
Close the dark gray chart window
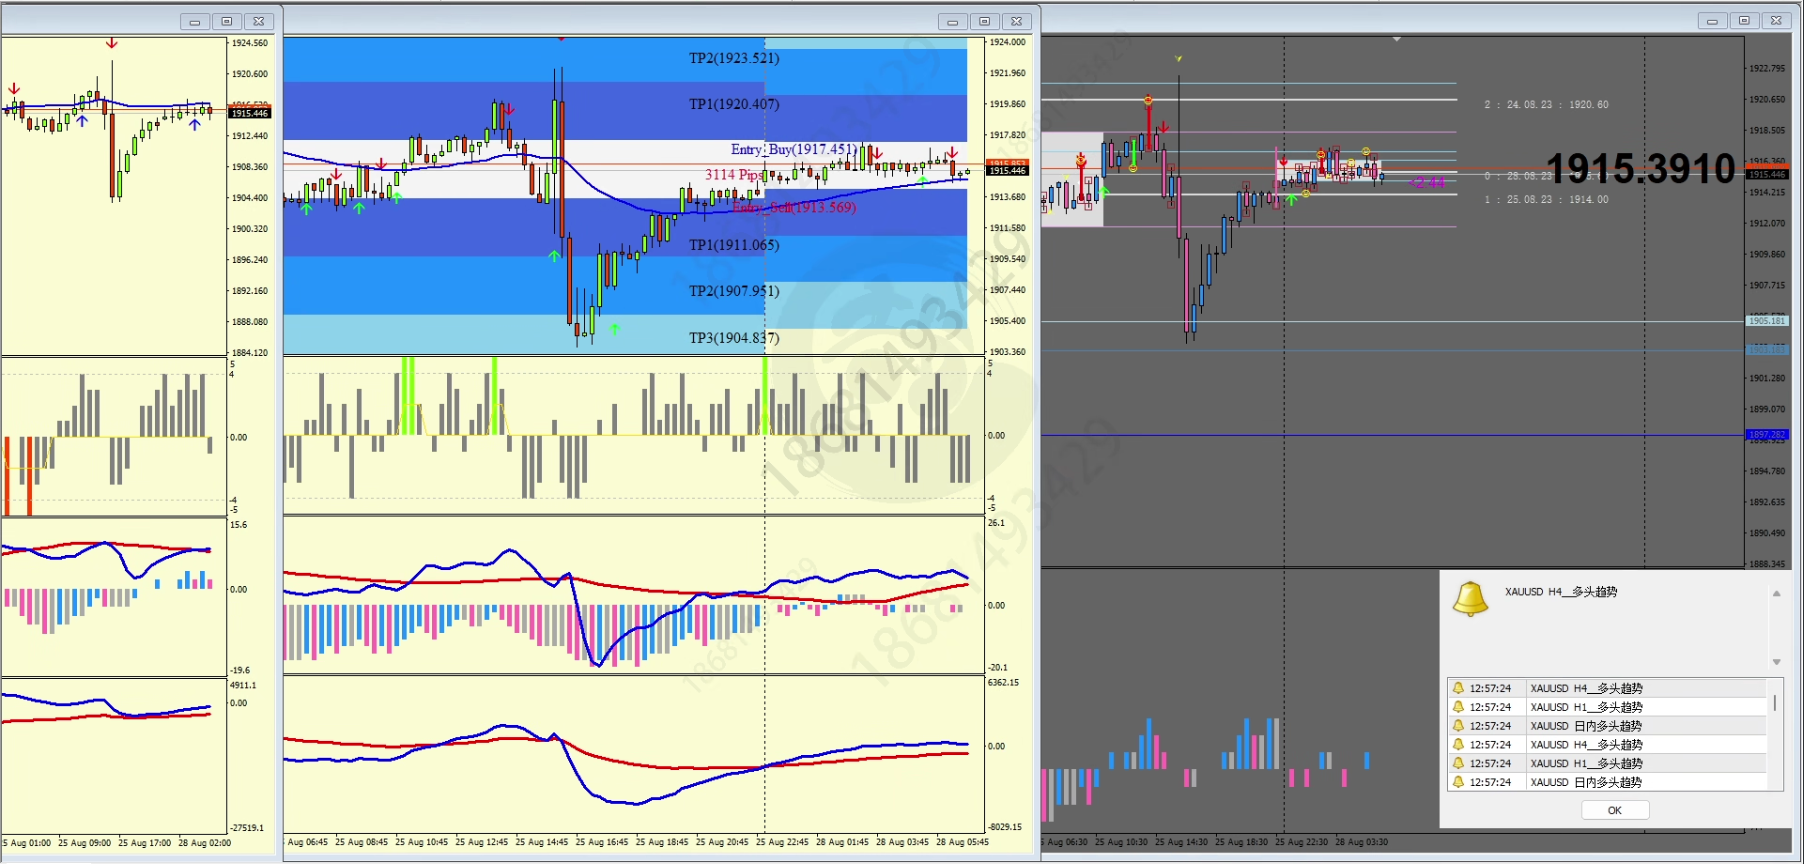coord(1777,20)
